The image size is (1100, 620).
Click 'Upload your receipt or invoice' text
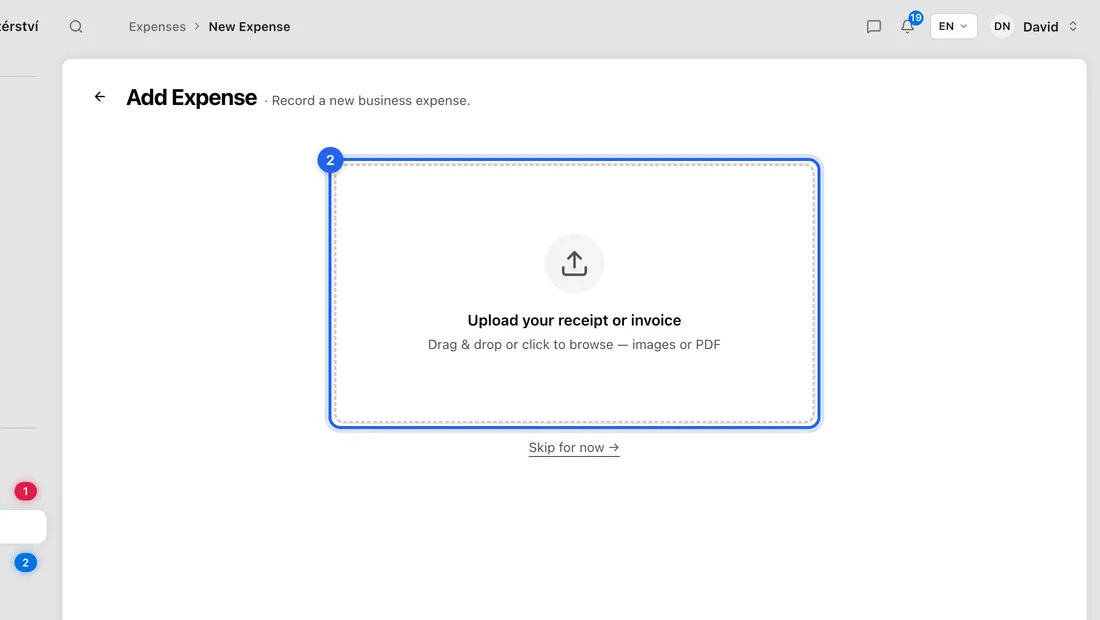(x=574, y=321)
